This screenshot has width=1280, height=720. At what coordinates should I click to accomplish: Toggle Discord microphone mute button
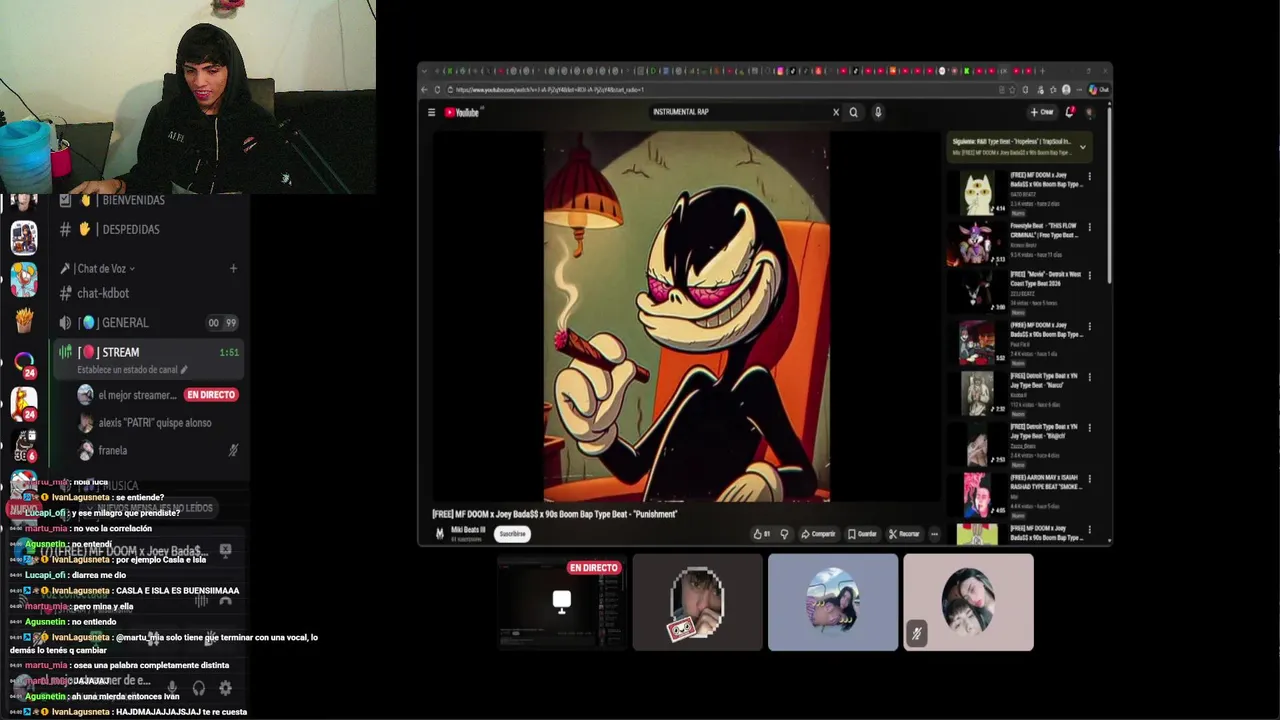click(x=172, y=688)
